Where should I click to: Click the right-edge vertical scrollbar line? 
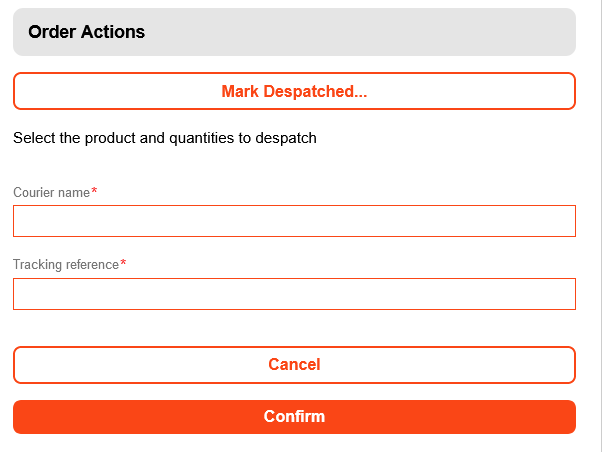click(x=600, y=226)
